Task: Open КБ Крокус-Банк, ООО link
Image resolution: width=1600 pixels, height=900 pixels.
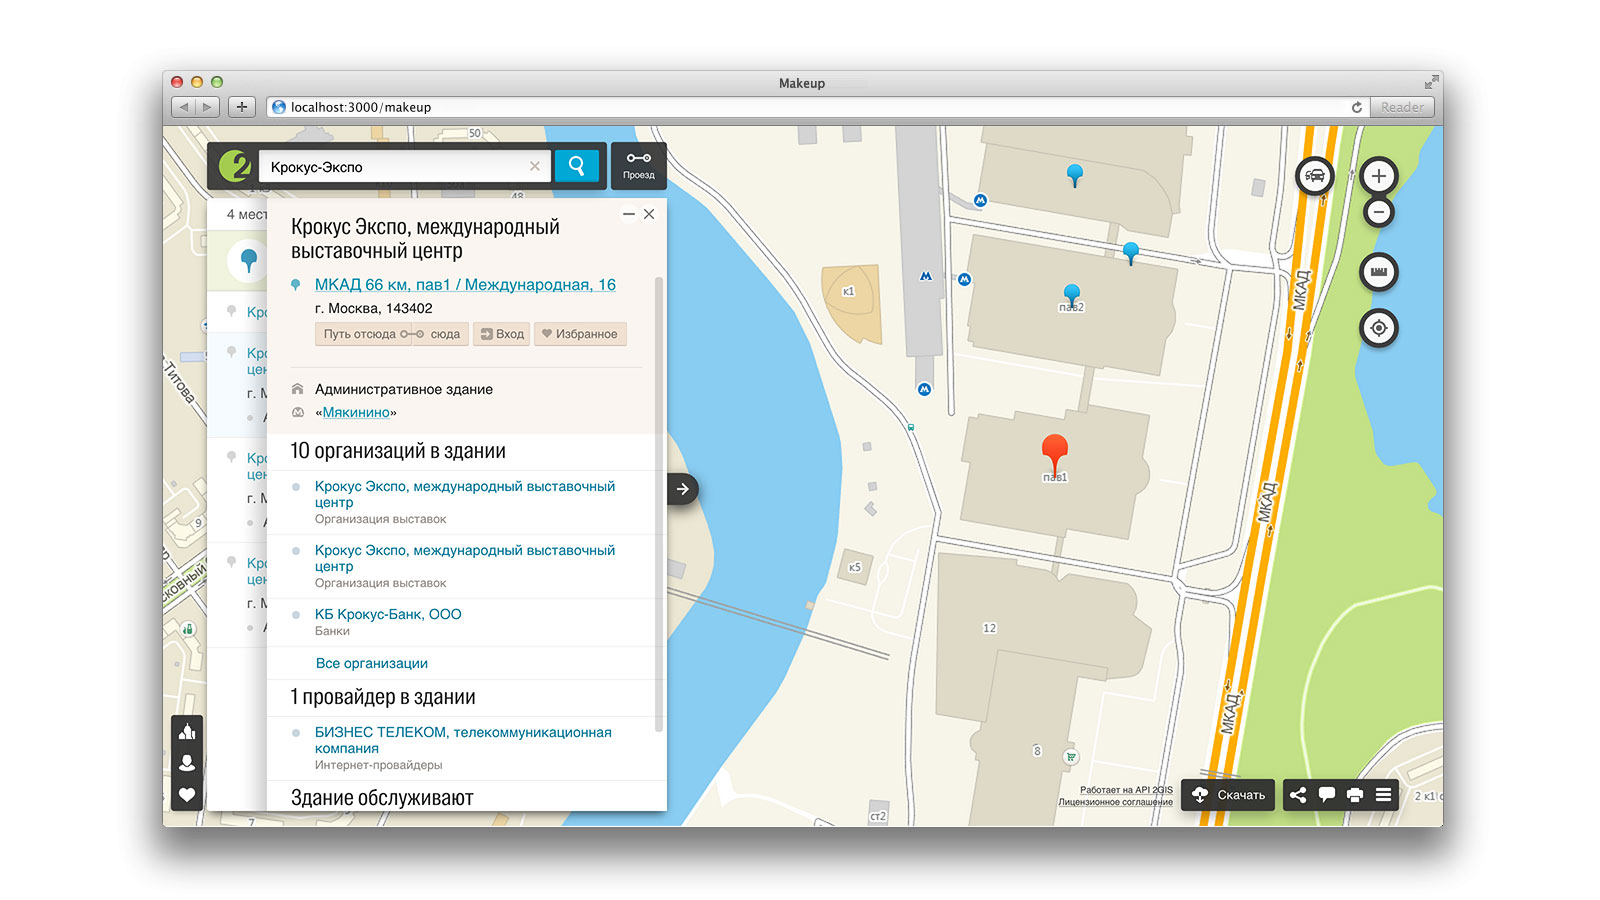Action: coord(388,614)
